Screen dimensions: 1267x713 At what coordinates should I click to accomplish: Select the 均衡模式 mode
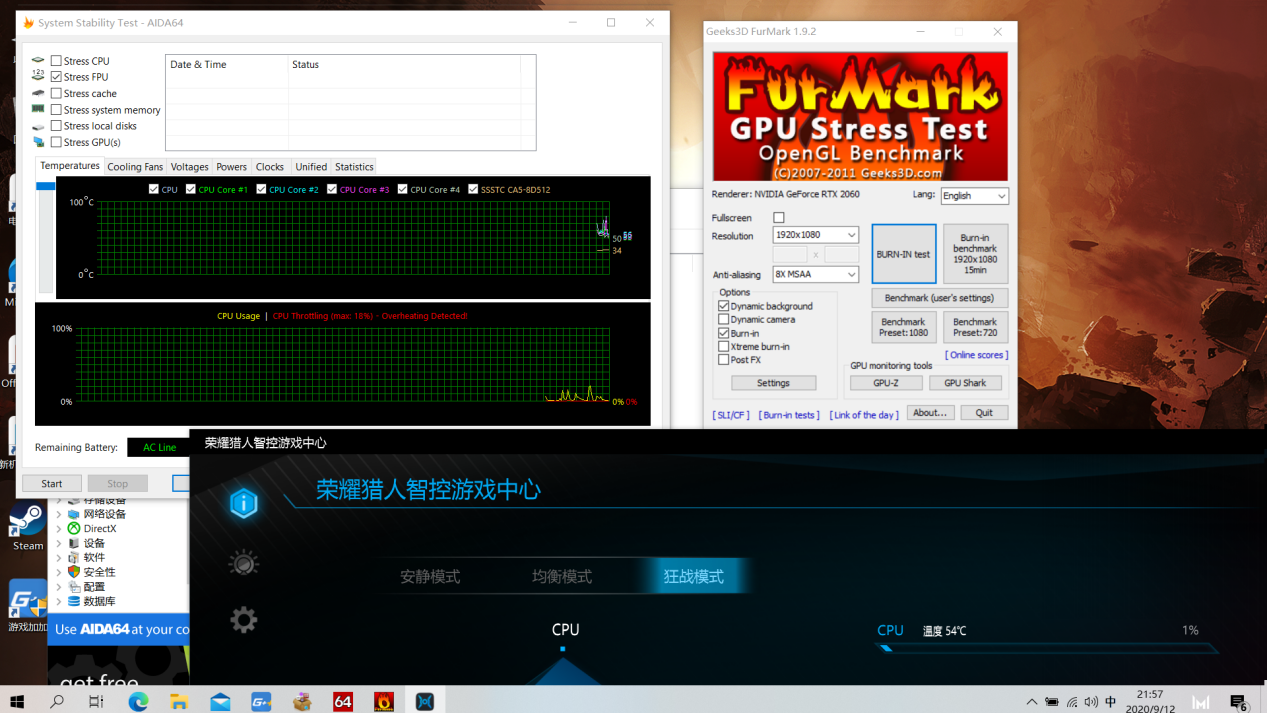pyautogui.click(x=562, y=577)
